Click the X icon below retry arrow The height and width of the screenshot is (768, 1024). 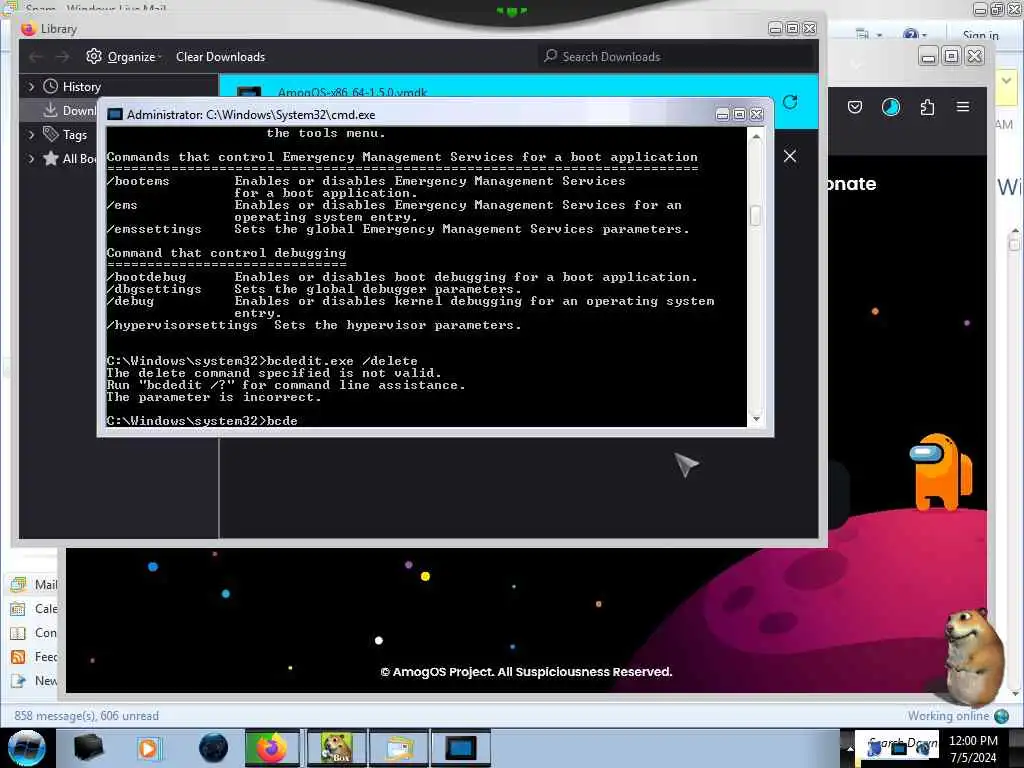click(x=790, y=156)
